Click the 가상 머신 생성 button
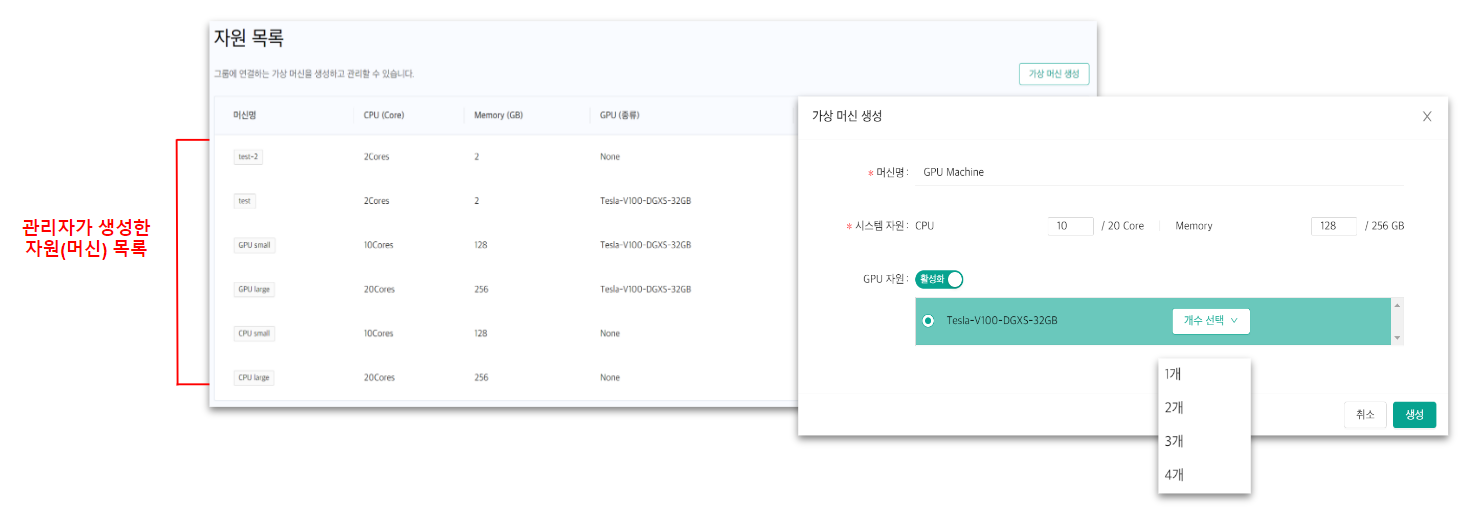The image size is (1476, 508). tap(1054, 74)
